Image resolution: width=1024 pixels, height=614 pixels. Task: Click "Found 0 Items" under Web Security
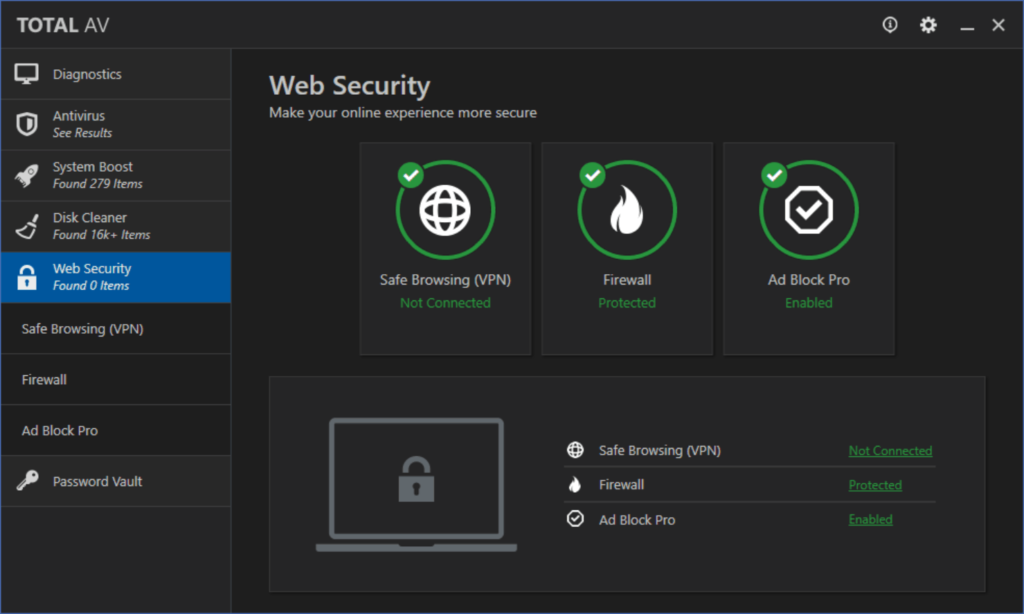91,285
